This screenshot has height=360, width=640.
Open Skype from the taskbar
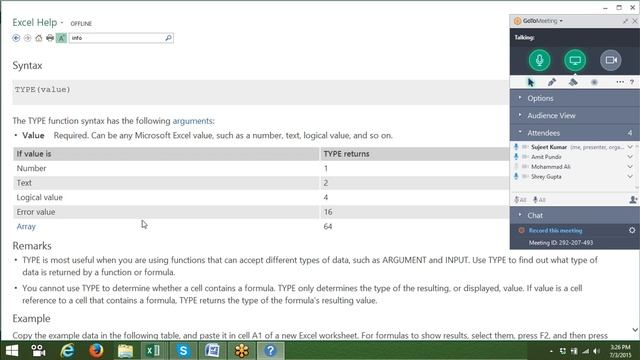tap(183, 351)
